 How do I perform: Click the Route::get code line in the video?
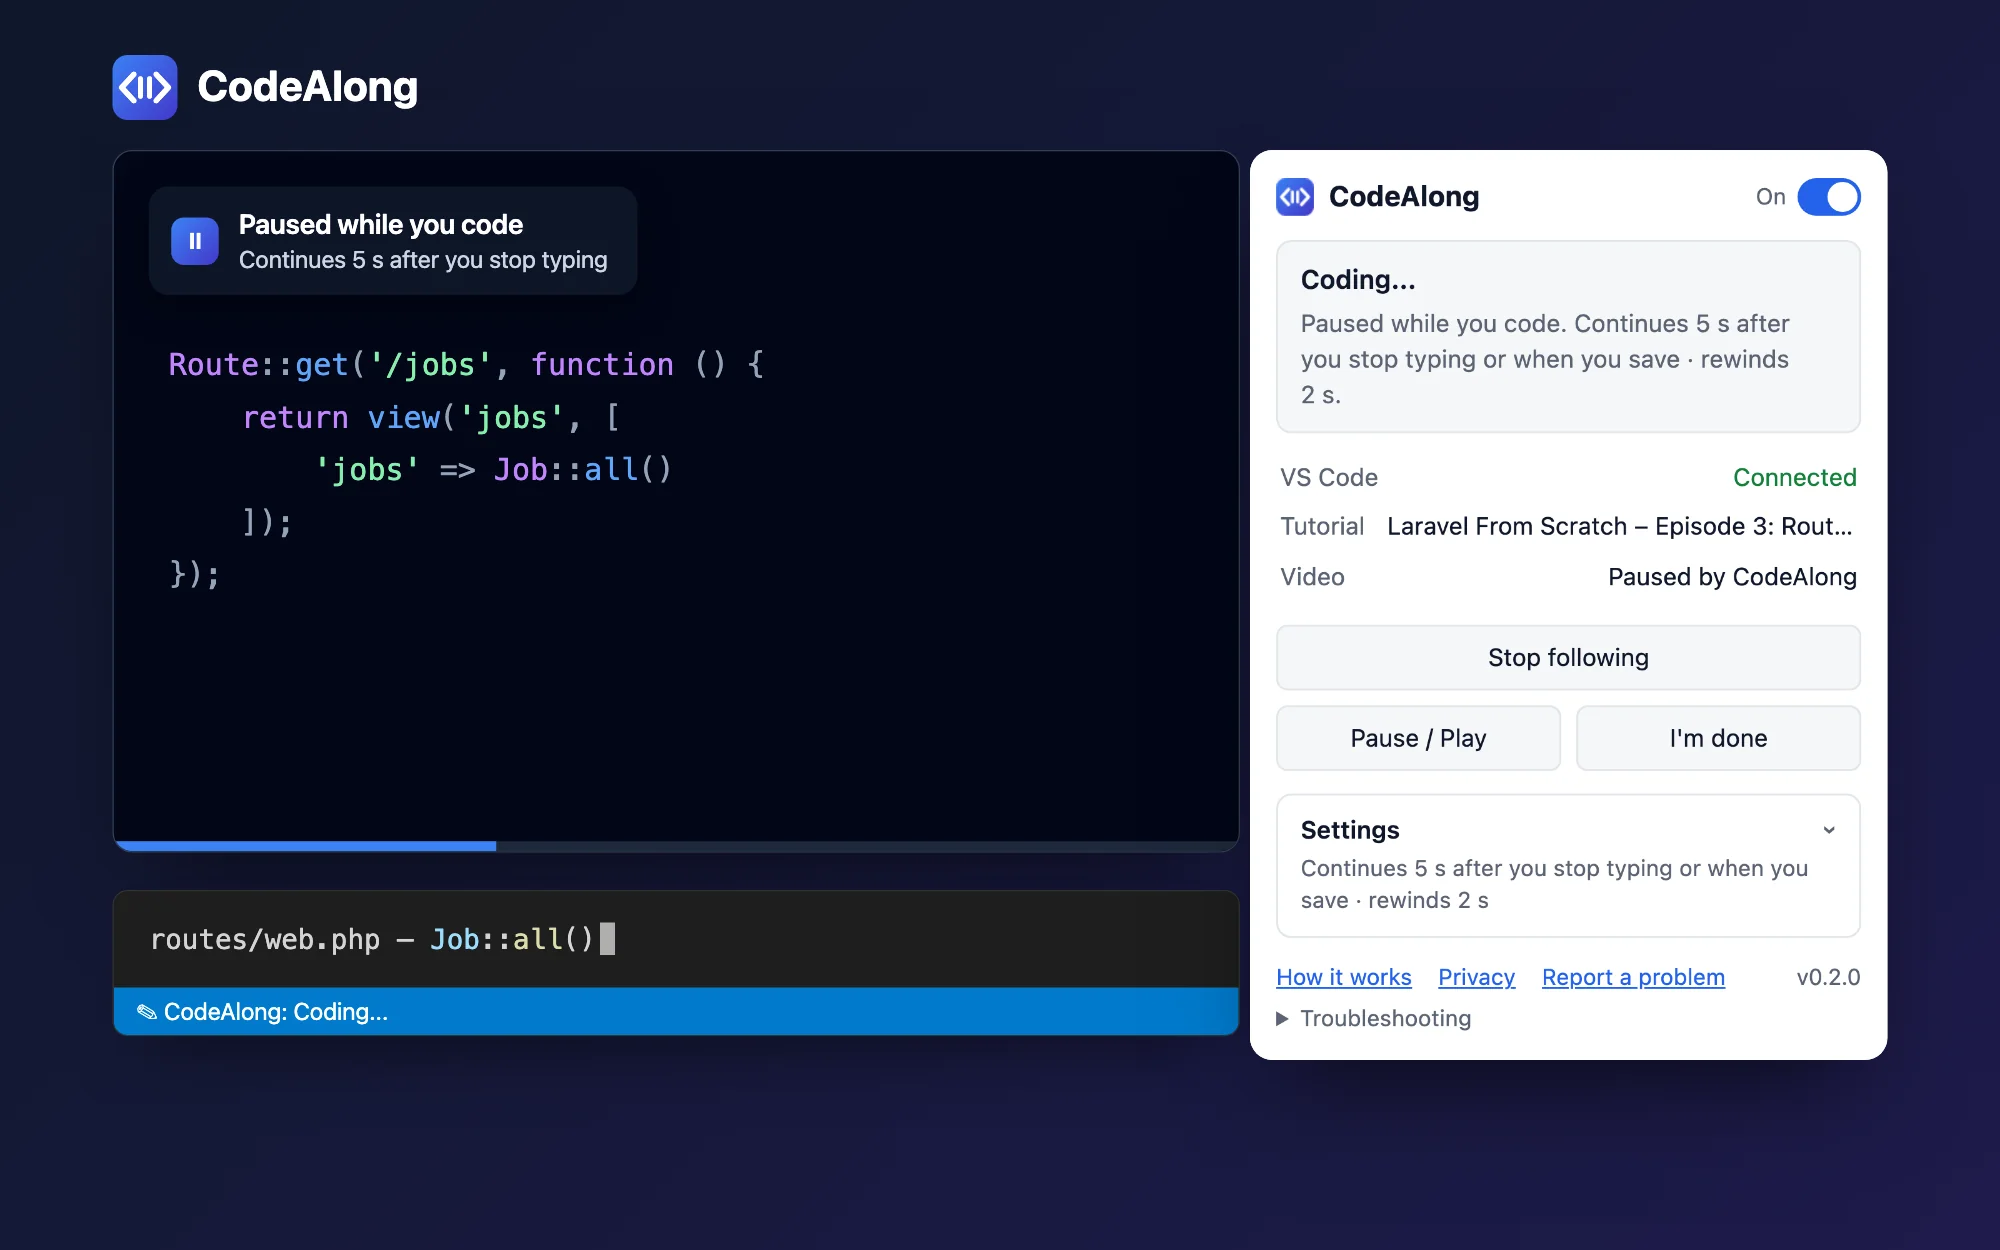pos(466,364)
